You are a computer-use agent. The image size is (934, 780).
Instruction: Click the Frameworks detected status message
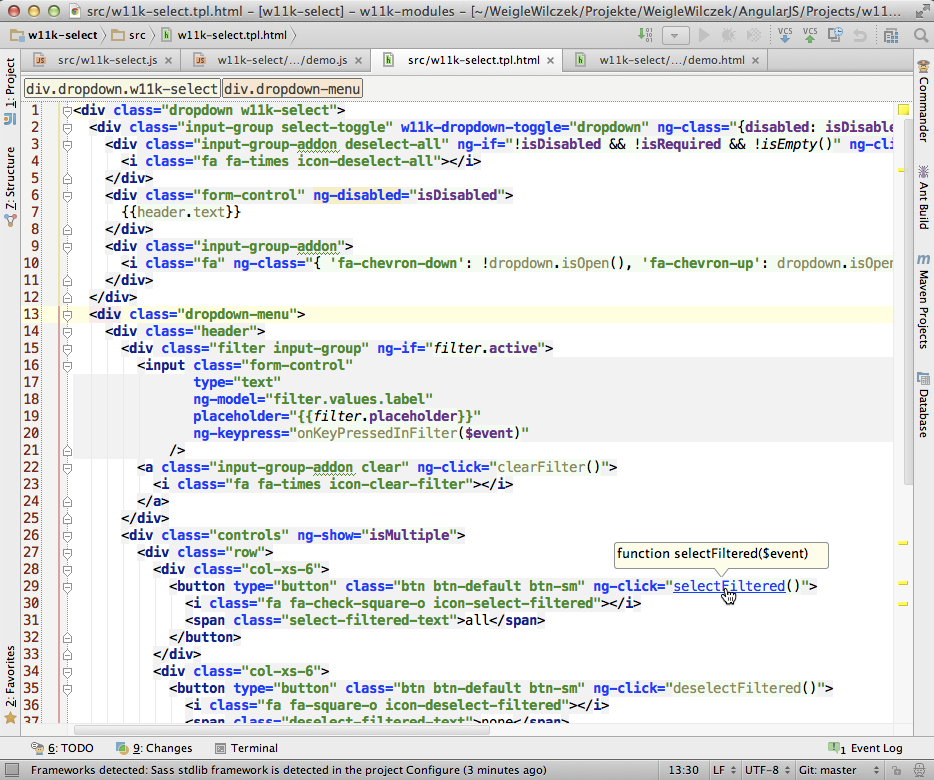point(288,770)
